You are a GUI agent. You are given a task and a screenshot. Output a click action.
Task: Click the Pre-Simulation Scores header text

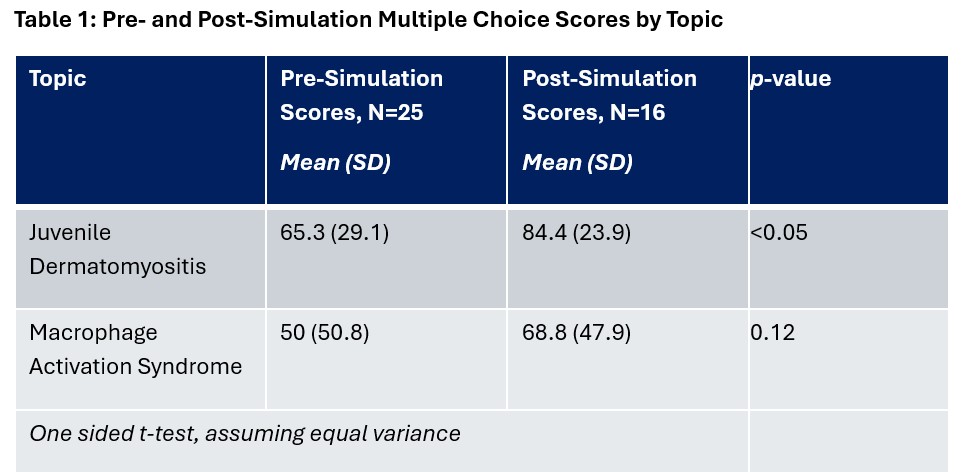(361, 79)
